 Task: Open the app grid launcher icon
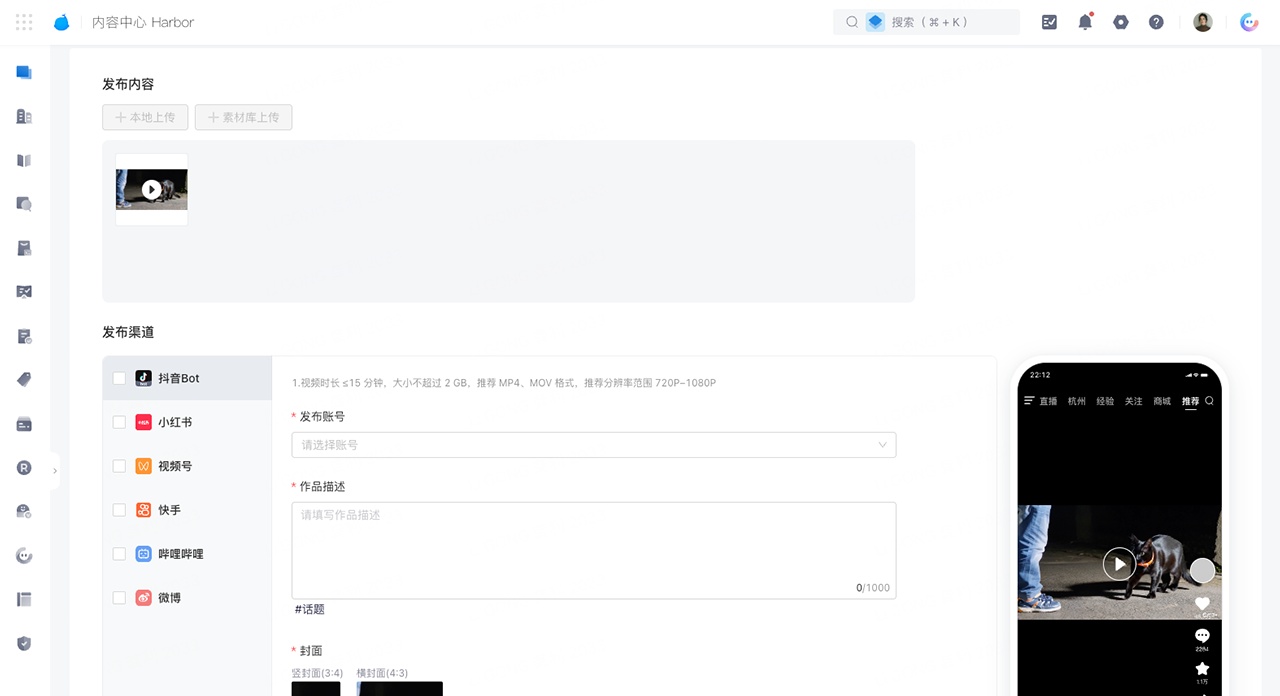[x=24, y=22]
